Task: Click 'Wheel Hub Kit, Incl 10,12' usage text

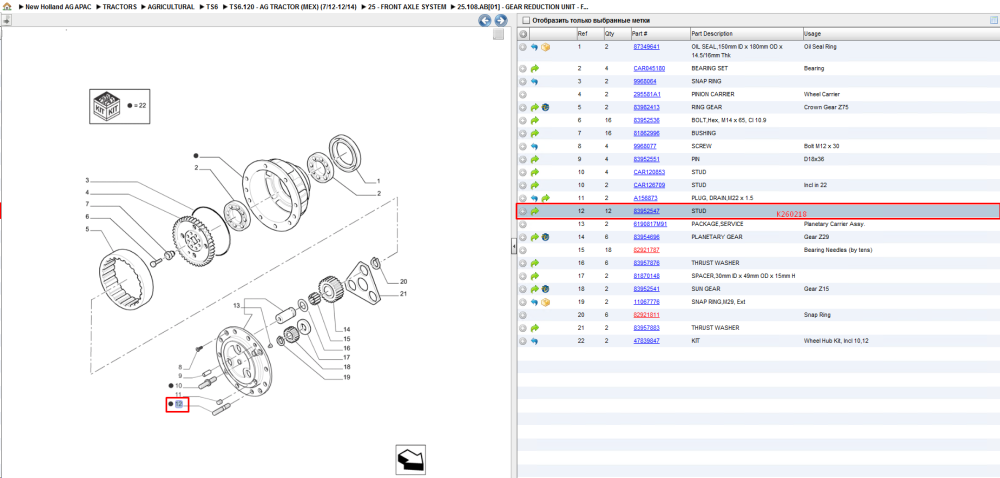Action: point(836,341)
